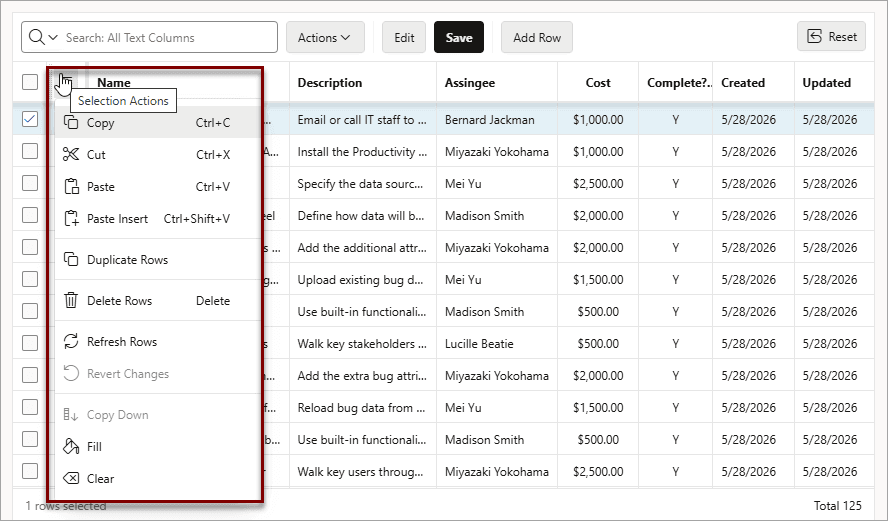Check the Upload existing bug row checkbox
The width and height of the screenshot is (888, 521).
click(x=30, y=279)
